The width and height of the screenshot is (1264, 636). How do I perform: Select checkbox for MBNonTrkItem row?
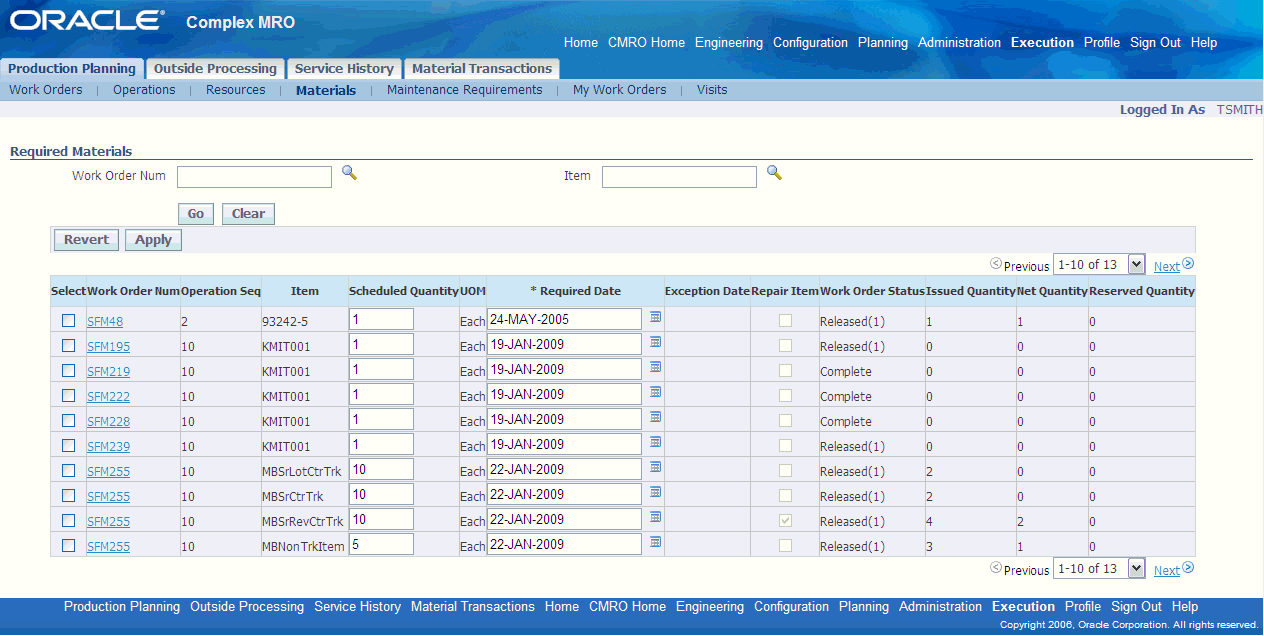pyautogui.click(x=68, y=545)
